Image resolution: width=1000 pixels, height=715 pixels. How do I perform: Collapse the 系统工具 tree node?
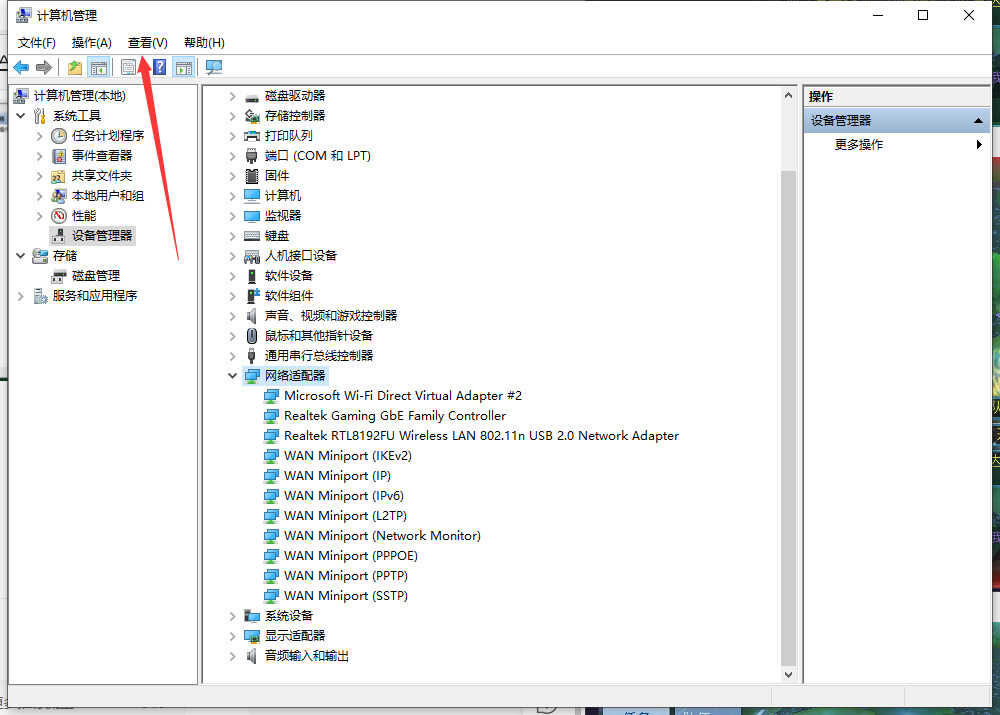tap(20, 115)
